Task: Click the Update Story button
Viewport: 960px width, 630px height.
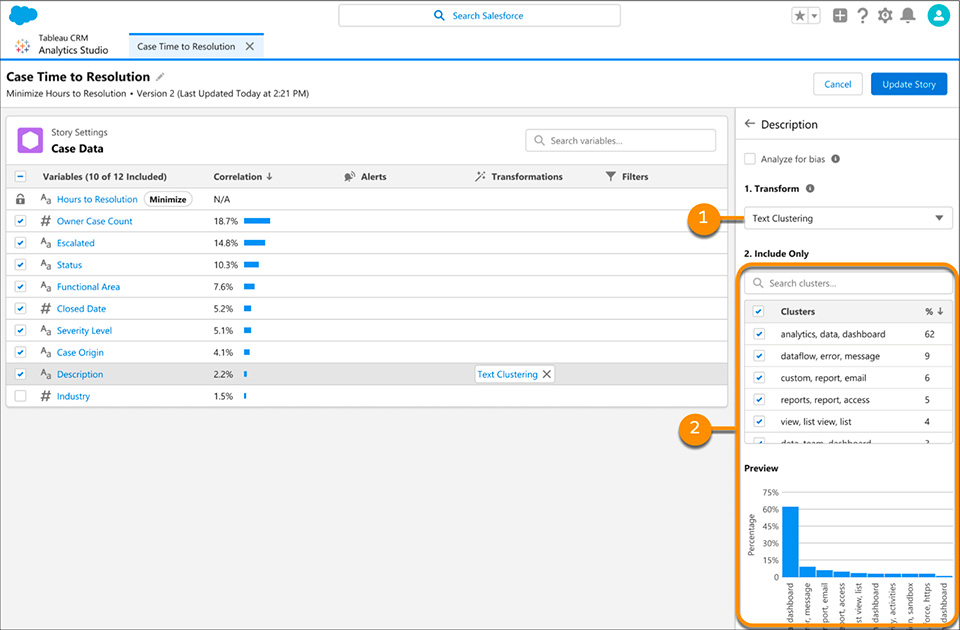Action: tap(909, 85)
